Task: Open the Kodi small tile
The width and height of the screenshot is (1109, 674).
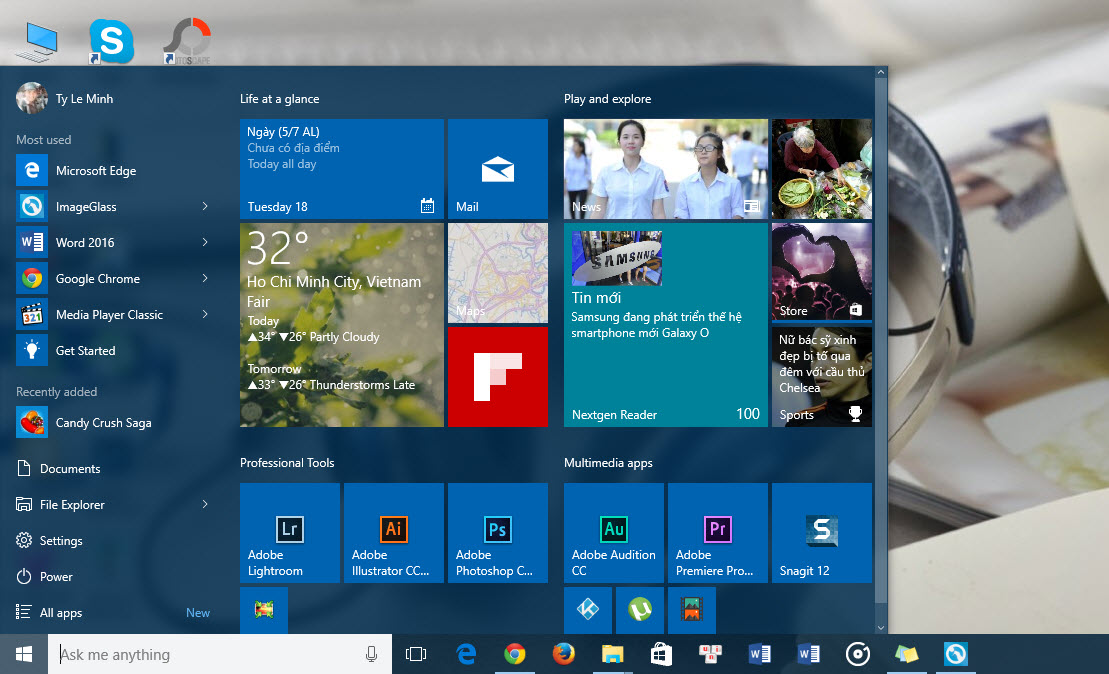Action: 588,610
